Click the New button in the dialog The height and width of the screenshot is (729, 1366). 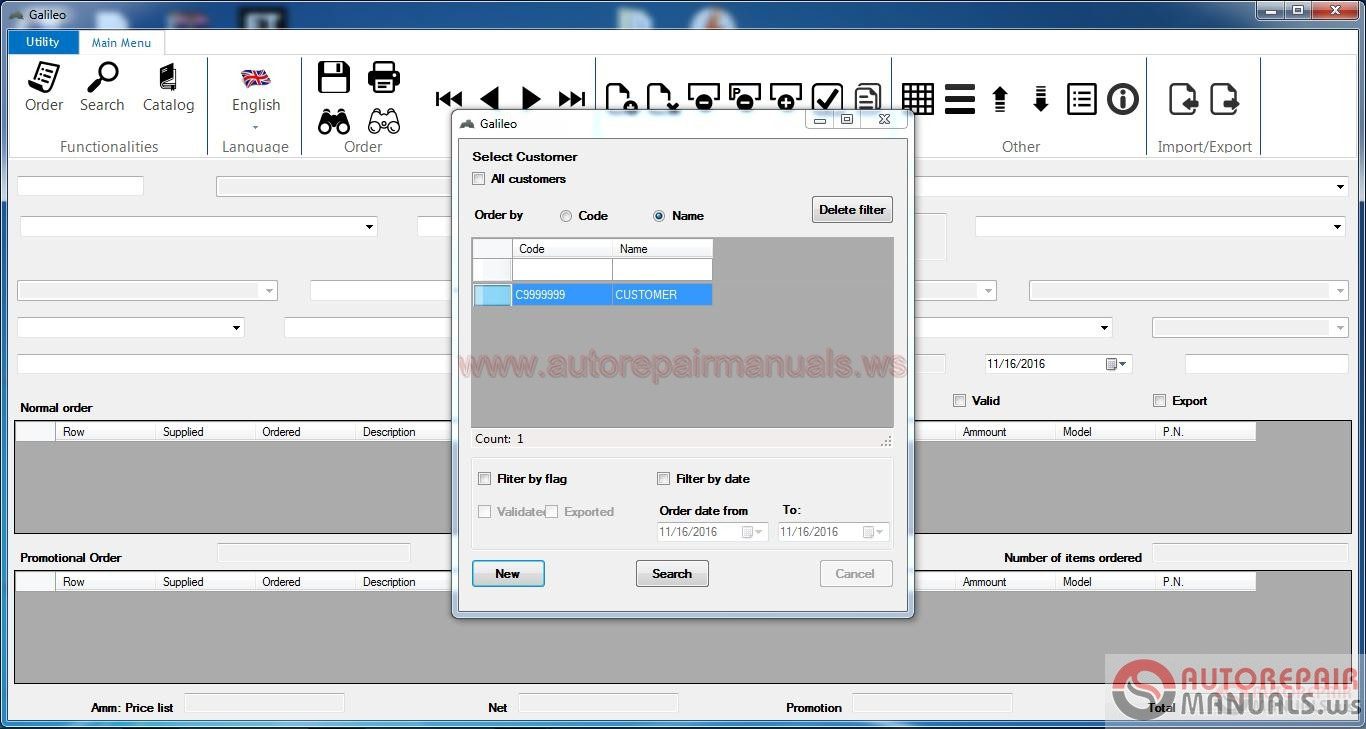[x=508, y=574]
